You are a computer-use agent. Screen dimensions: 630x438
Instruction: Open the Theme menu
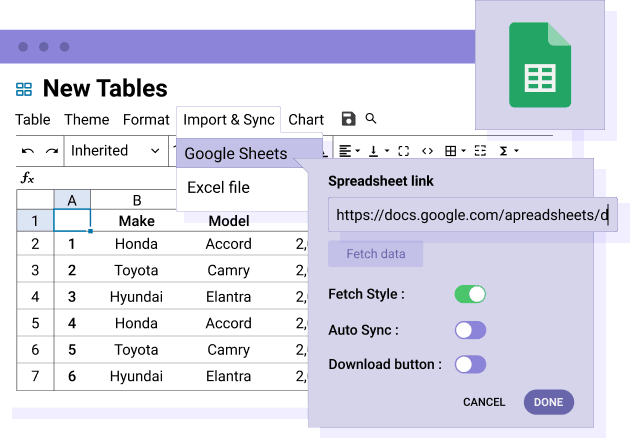coord(86,120)
